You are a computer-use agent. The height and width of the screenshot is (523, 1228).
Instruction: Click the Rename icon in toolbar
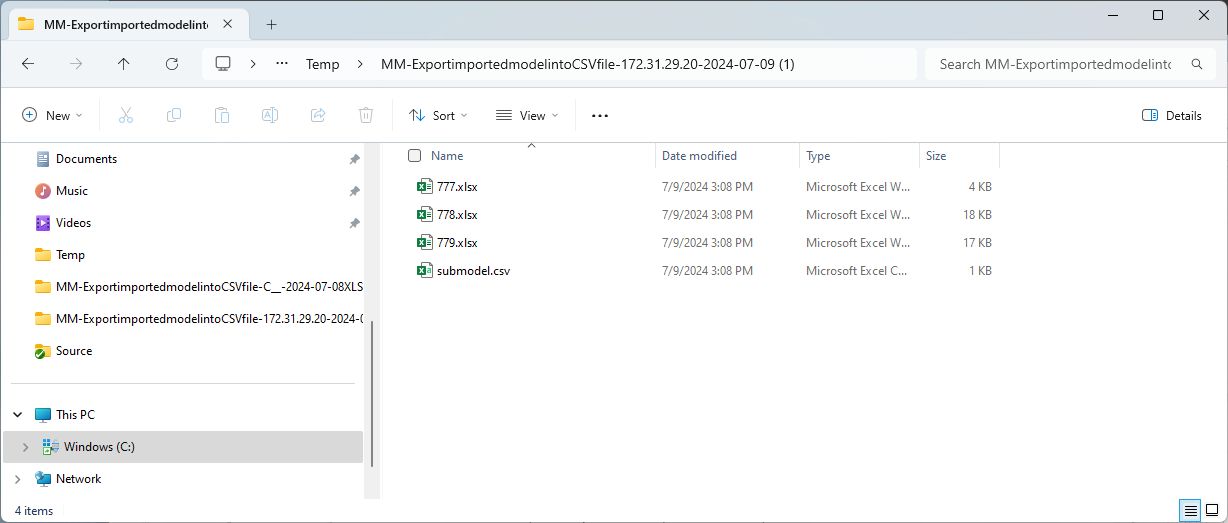point(270,115)
